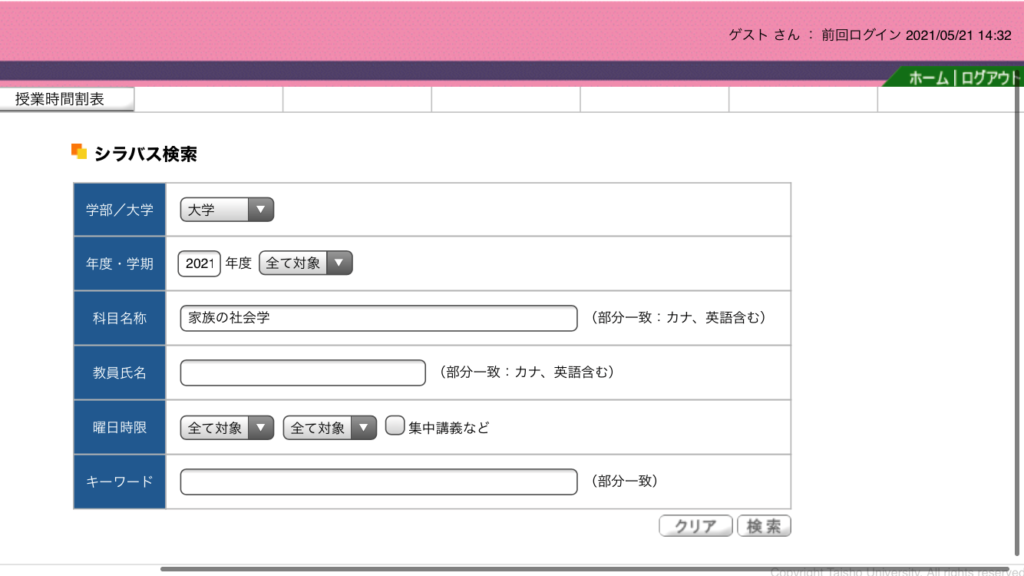Viewport: 1024px width, 576px height.
Task: Click the シラバス検索 heading text
Action: [x=145, y=154]
